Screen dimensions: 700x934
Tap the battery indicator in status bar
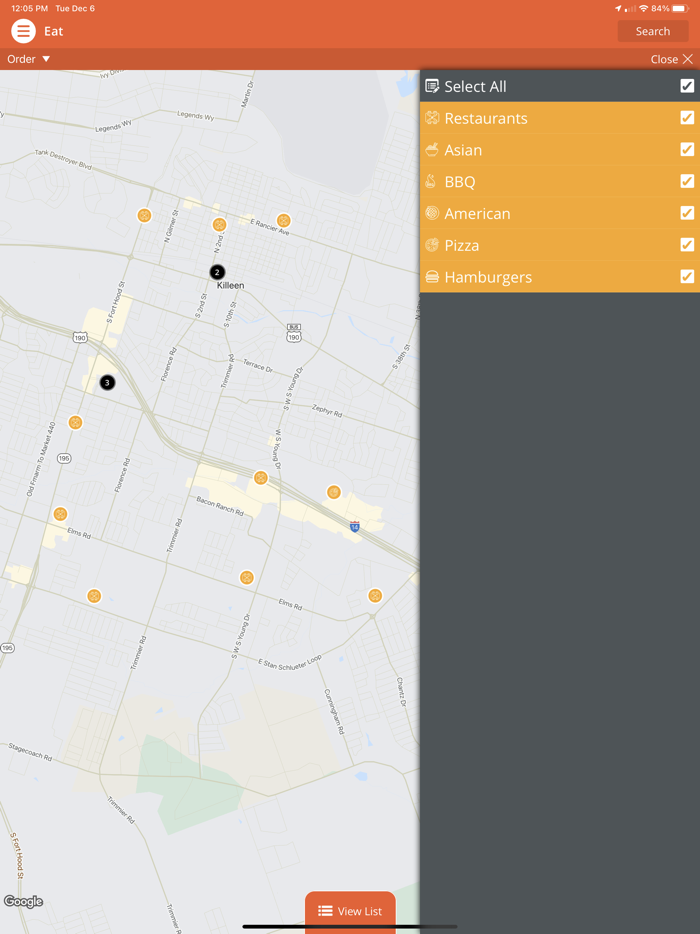coord(680,8)
